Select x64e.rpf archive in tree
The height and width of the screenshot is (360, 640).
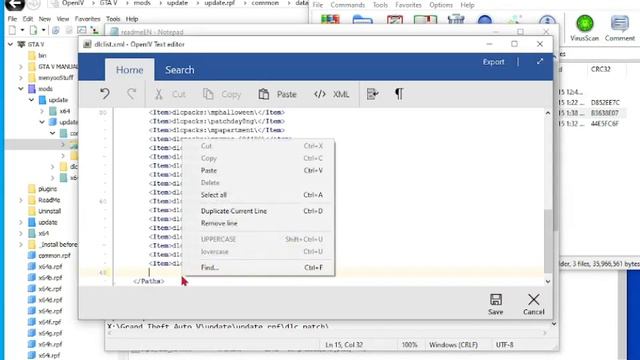(x=45, y=311)
